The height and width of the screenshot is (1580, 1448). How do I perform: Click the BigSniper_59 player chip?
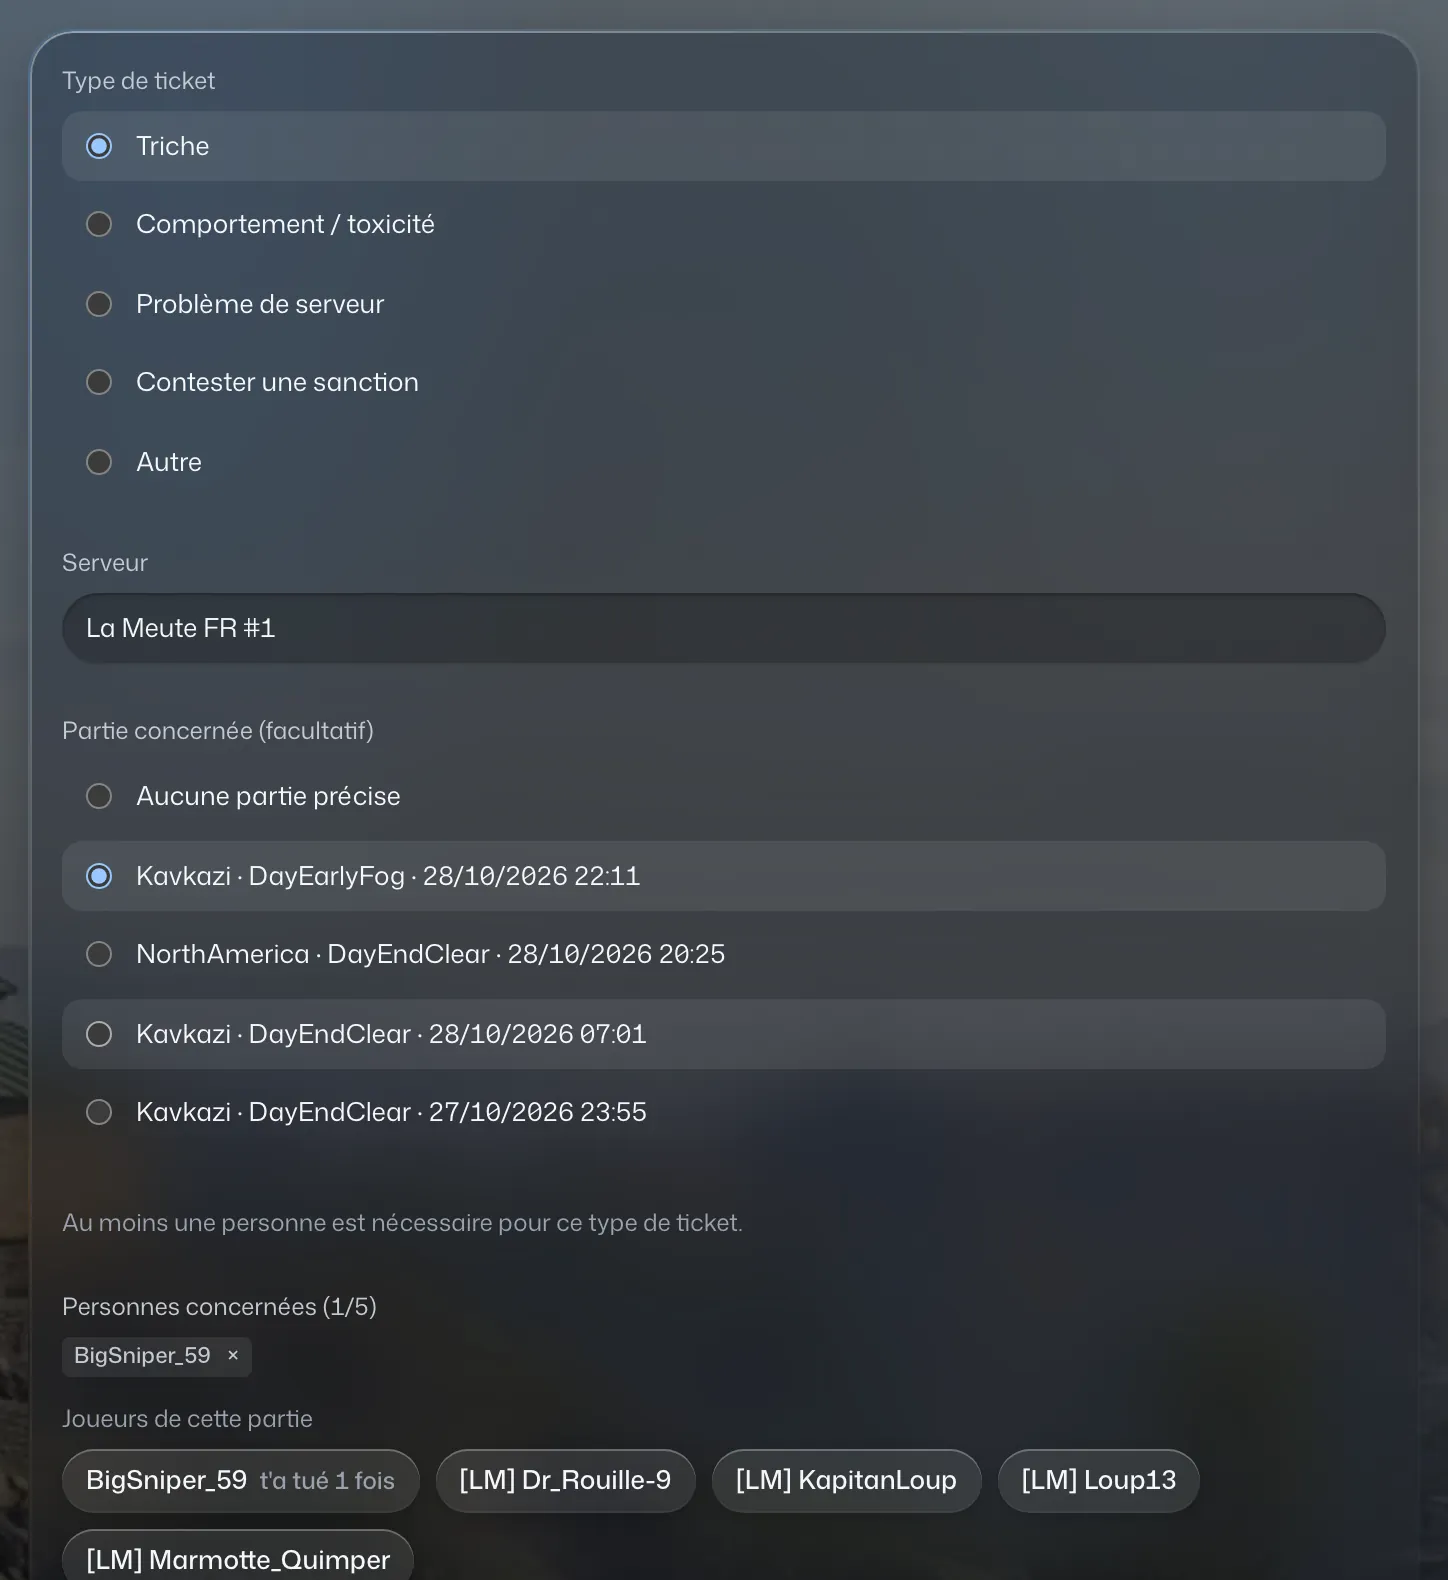[240, 1480]
